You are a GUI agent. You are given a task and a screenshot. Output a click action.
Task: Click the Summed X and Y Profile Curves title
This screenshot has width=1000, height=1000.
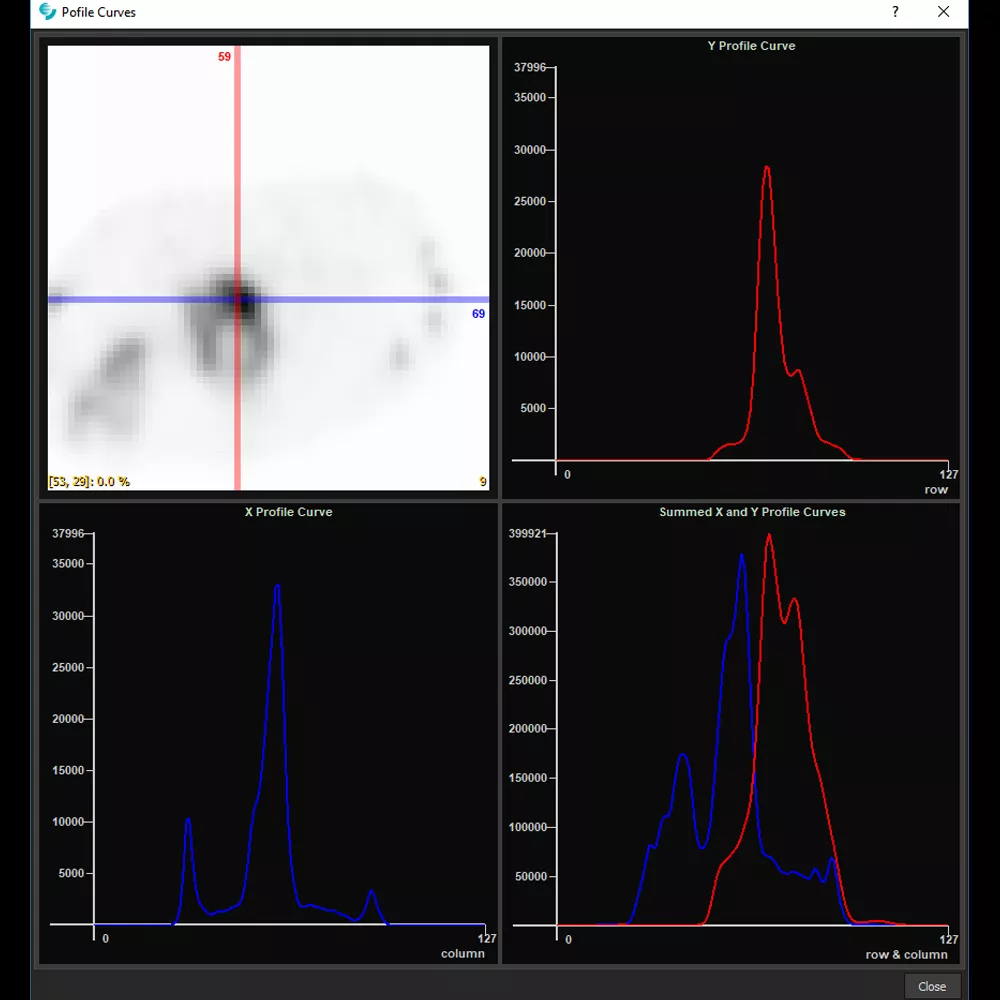[752, 512]
